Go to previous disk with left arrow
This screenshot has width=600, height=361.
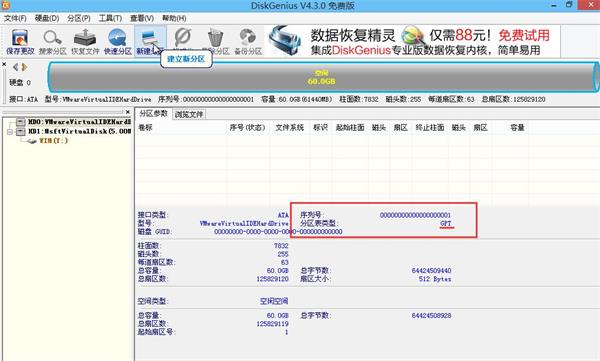point(15,67)
